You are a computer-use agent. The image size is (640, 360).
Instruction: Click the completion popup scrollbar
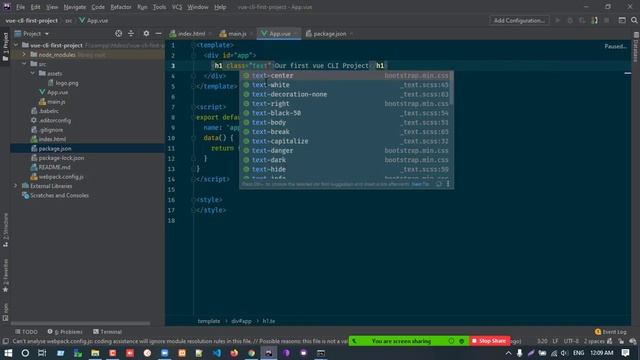452,87
